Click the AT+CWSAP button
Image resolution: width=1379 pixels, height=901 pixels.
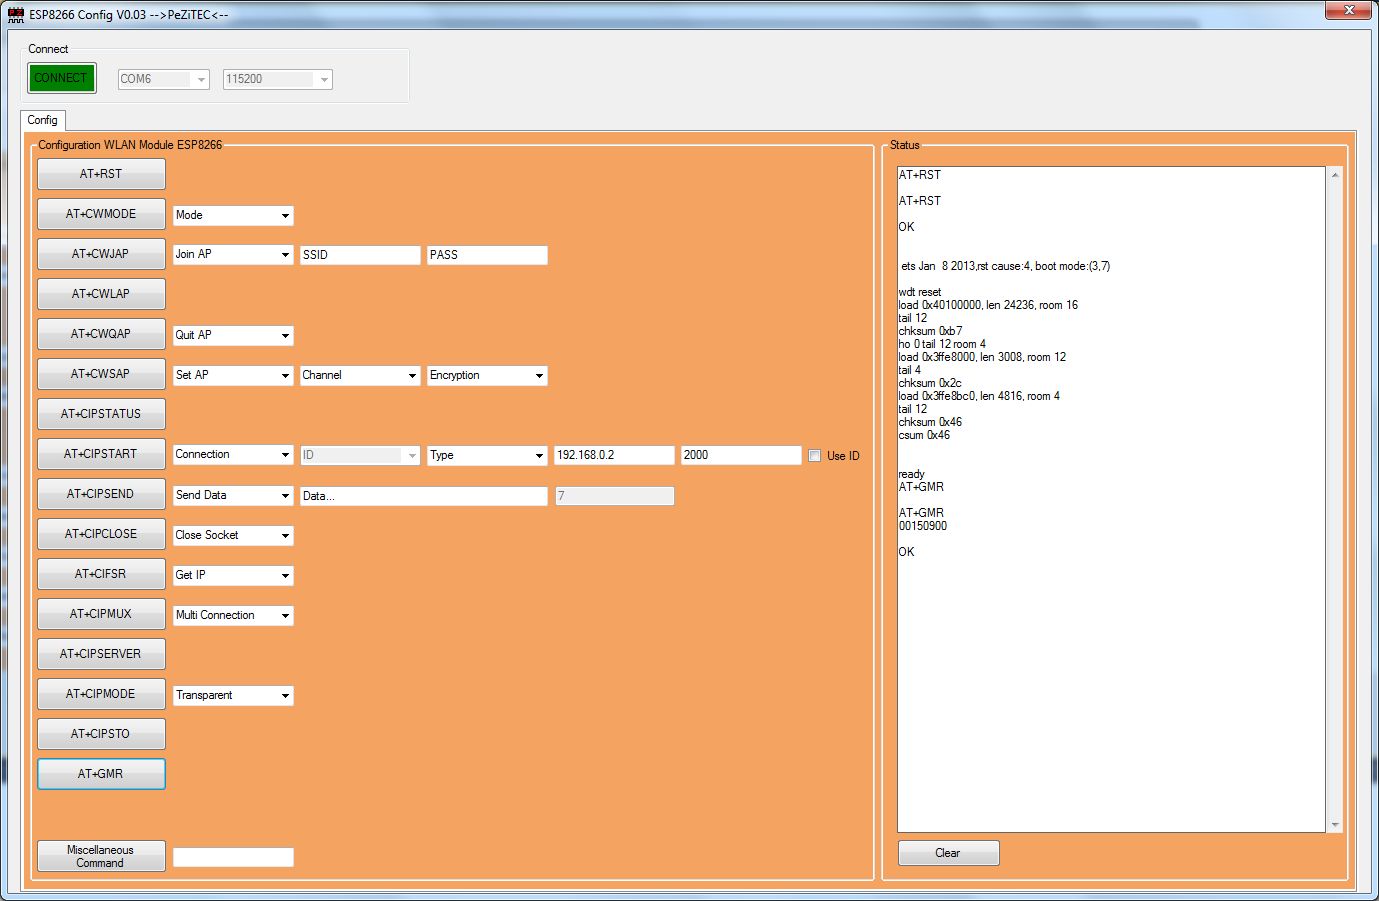click(101, 374)
